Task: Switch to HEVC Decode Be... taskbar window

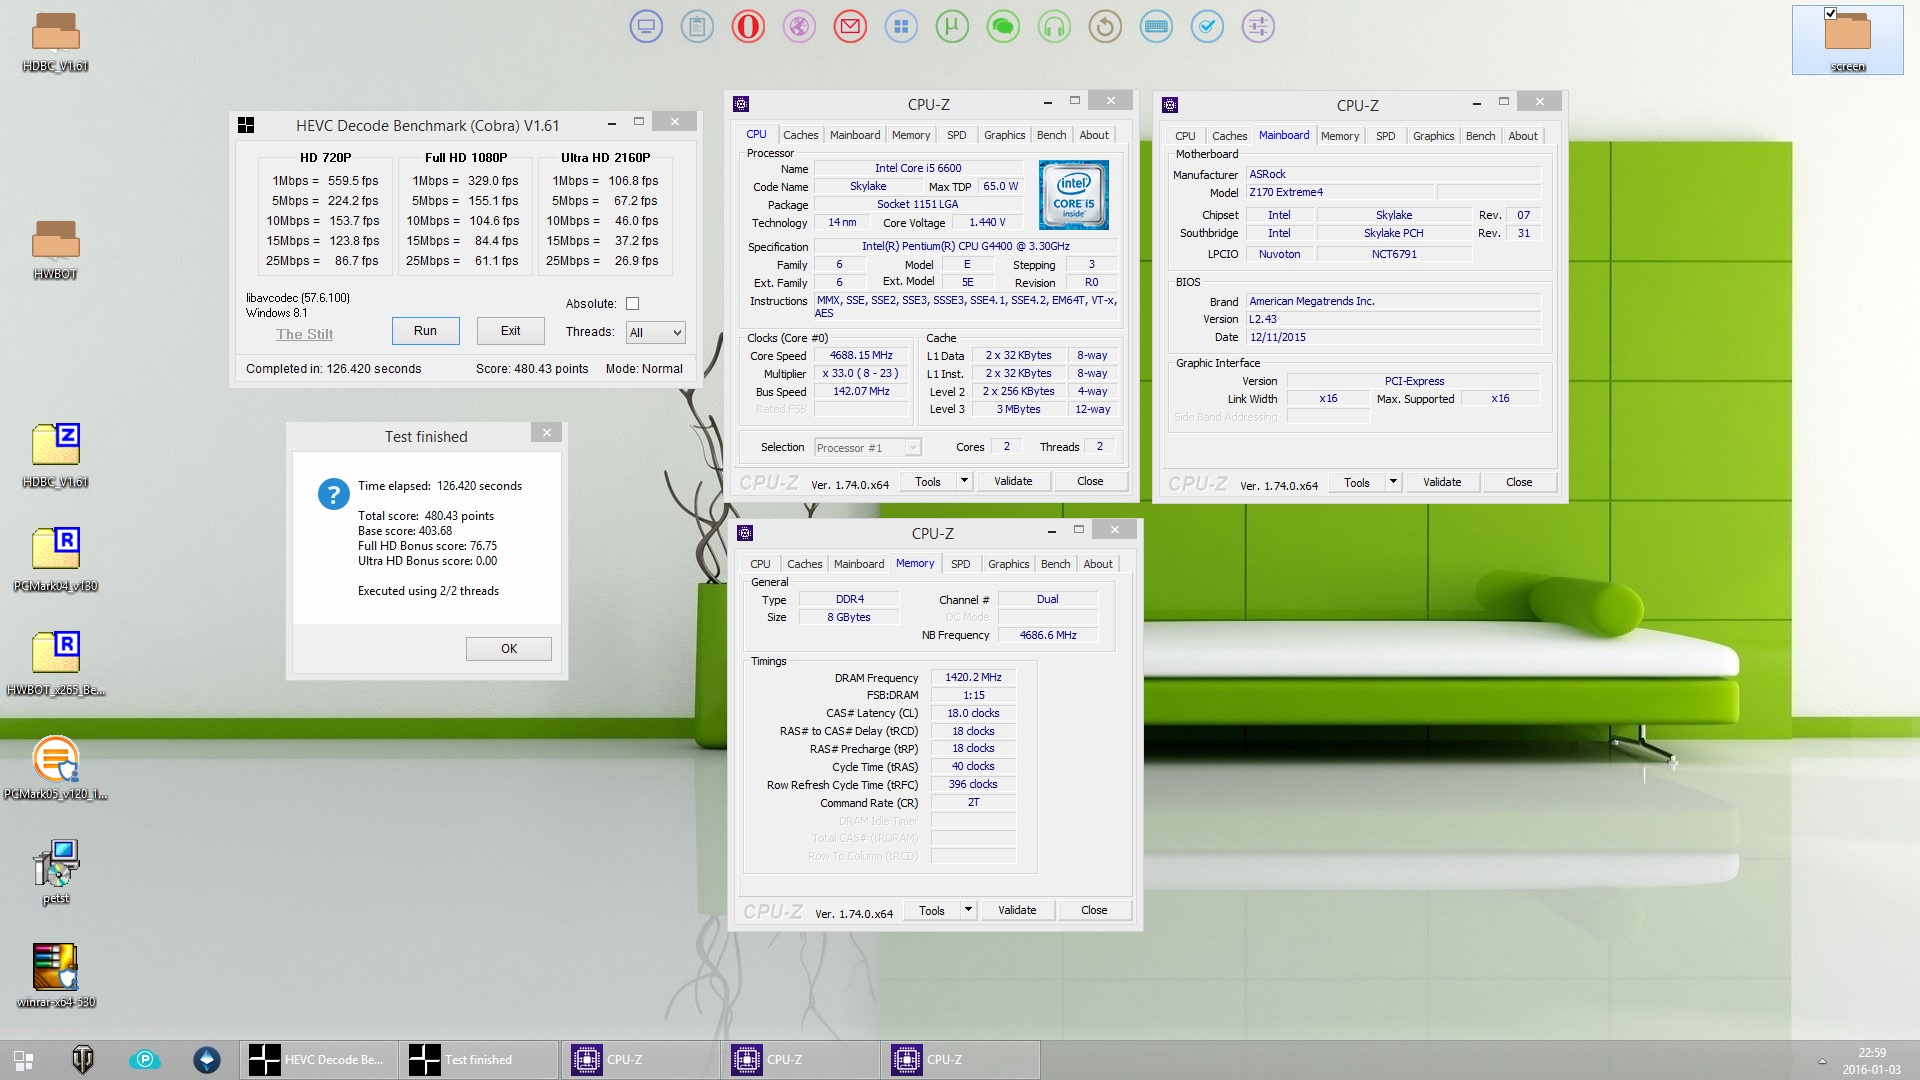Action: [319, 1060]
